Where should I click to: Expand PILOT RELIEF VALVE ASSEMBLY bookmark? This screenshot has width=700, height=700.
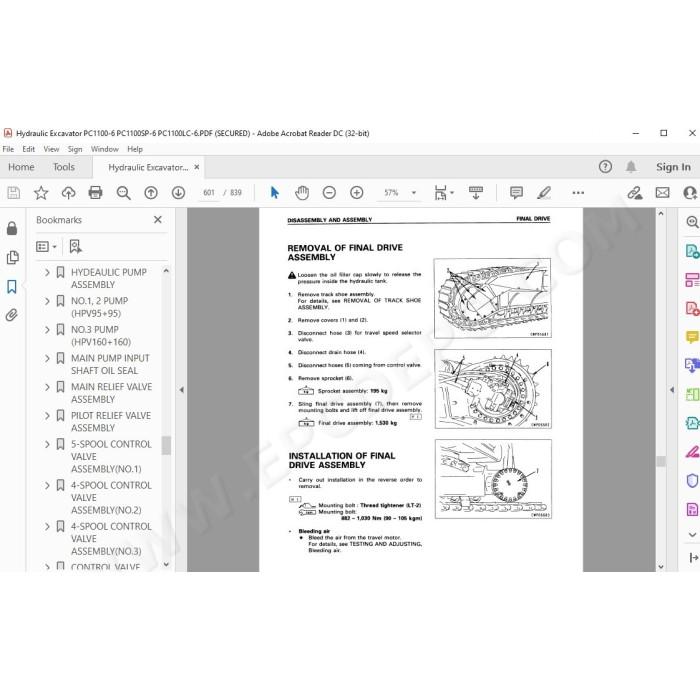(x=47, y=416)
